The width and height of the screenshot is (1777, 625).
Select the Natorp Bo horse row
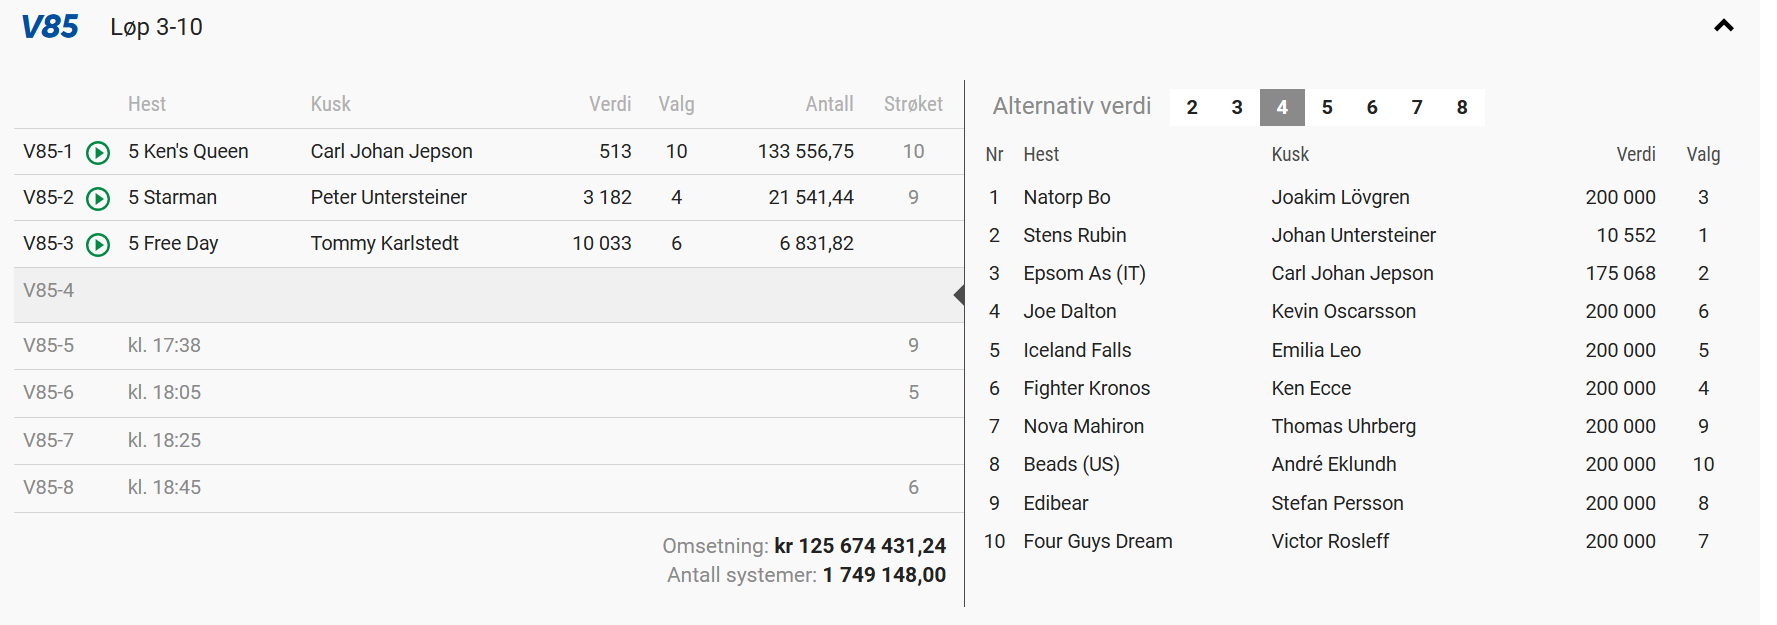click(1066, 197)
